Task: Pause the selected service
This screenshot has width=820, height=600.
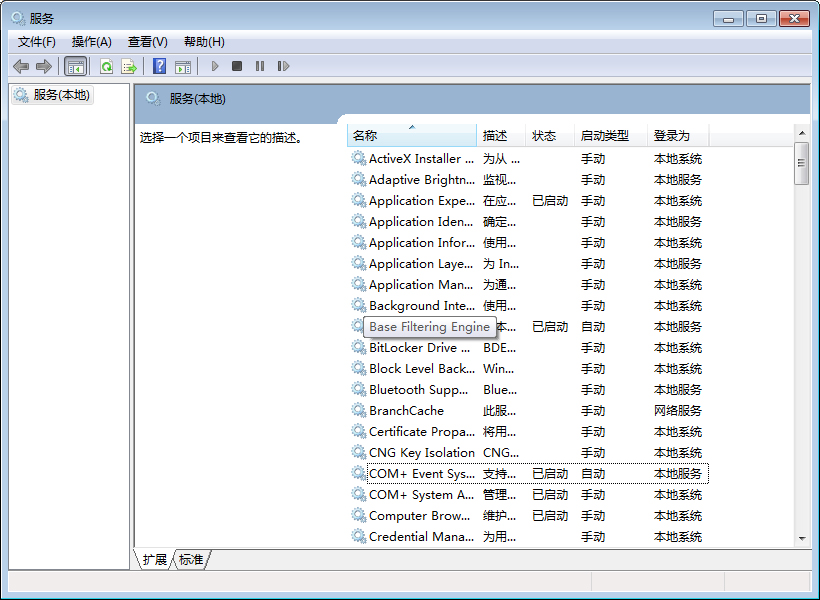Action: tap(260, 66)
